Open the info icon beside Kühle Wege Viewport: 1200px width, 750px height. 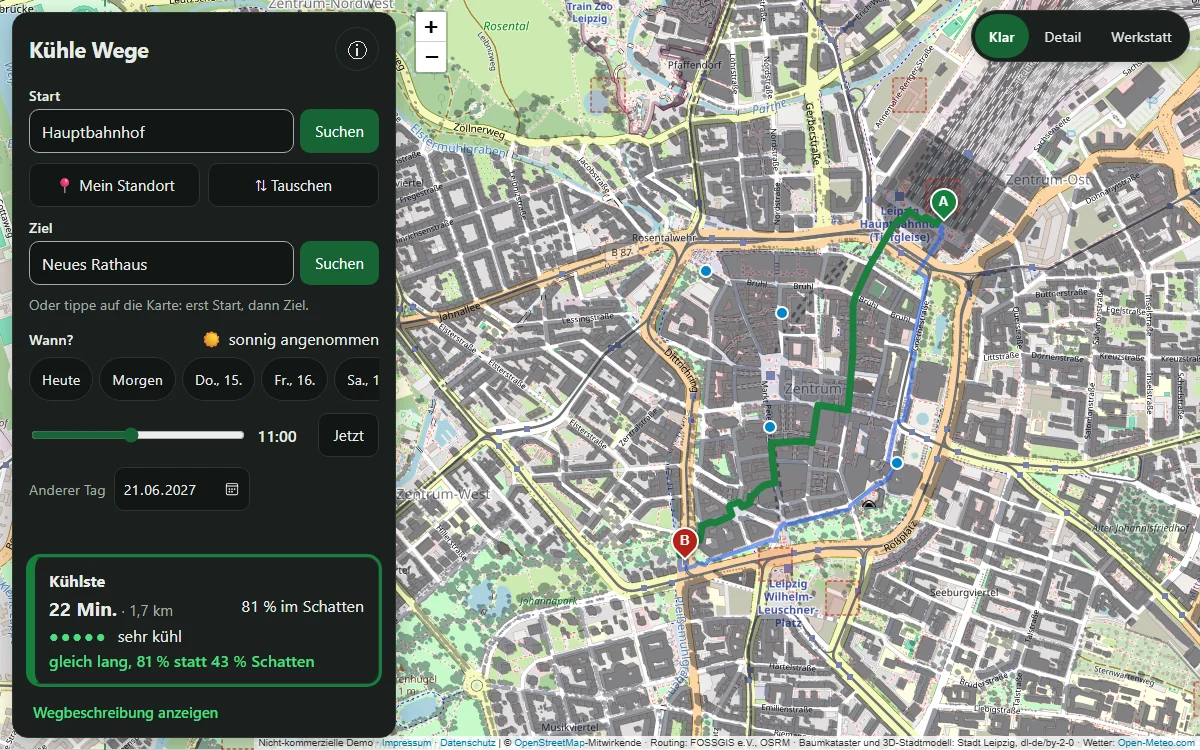[357, 50]
